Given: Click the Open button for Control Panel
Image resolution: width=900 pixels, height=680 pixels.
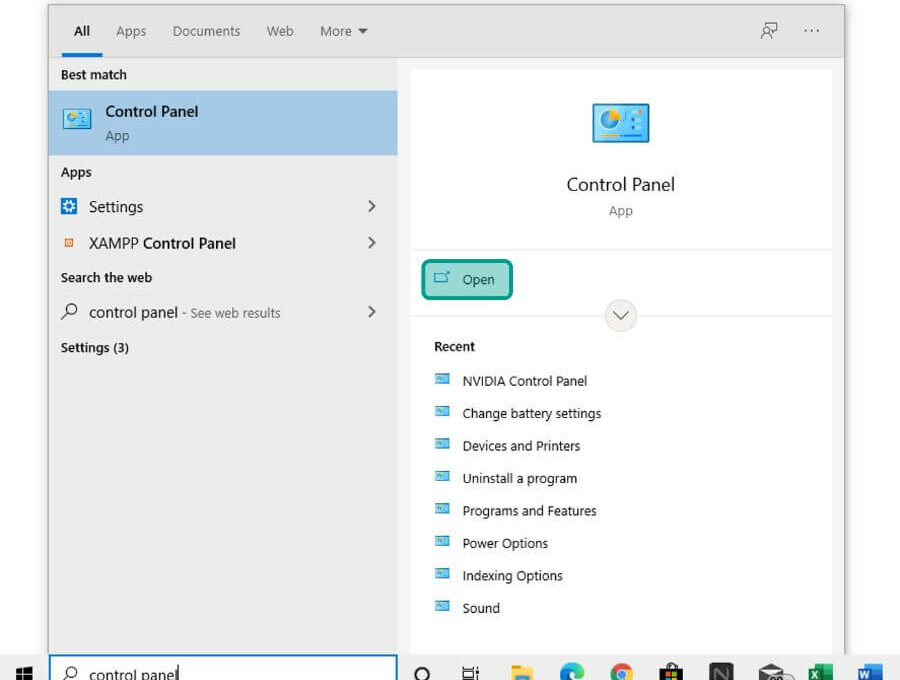Looking at the screenshot, I should point(467,279).
